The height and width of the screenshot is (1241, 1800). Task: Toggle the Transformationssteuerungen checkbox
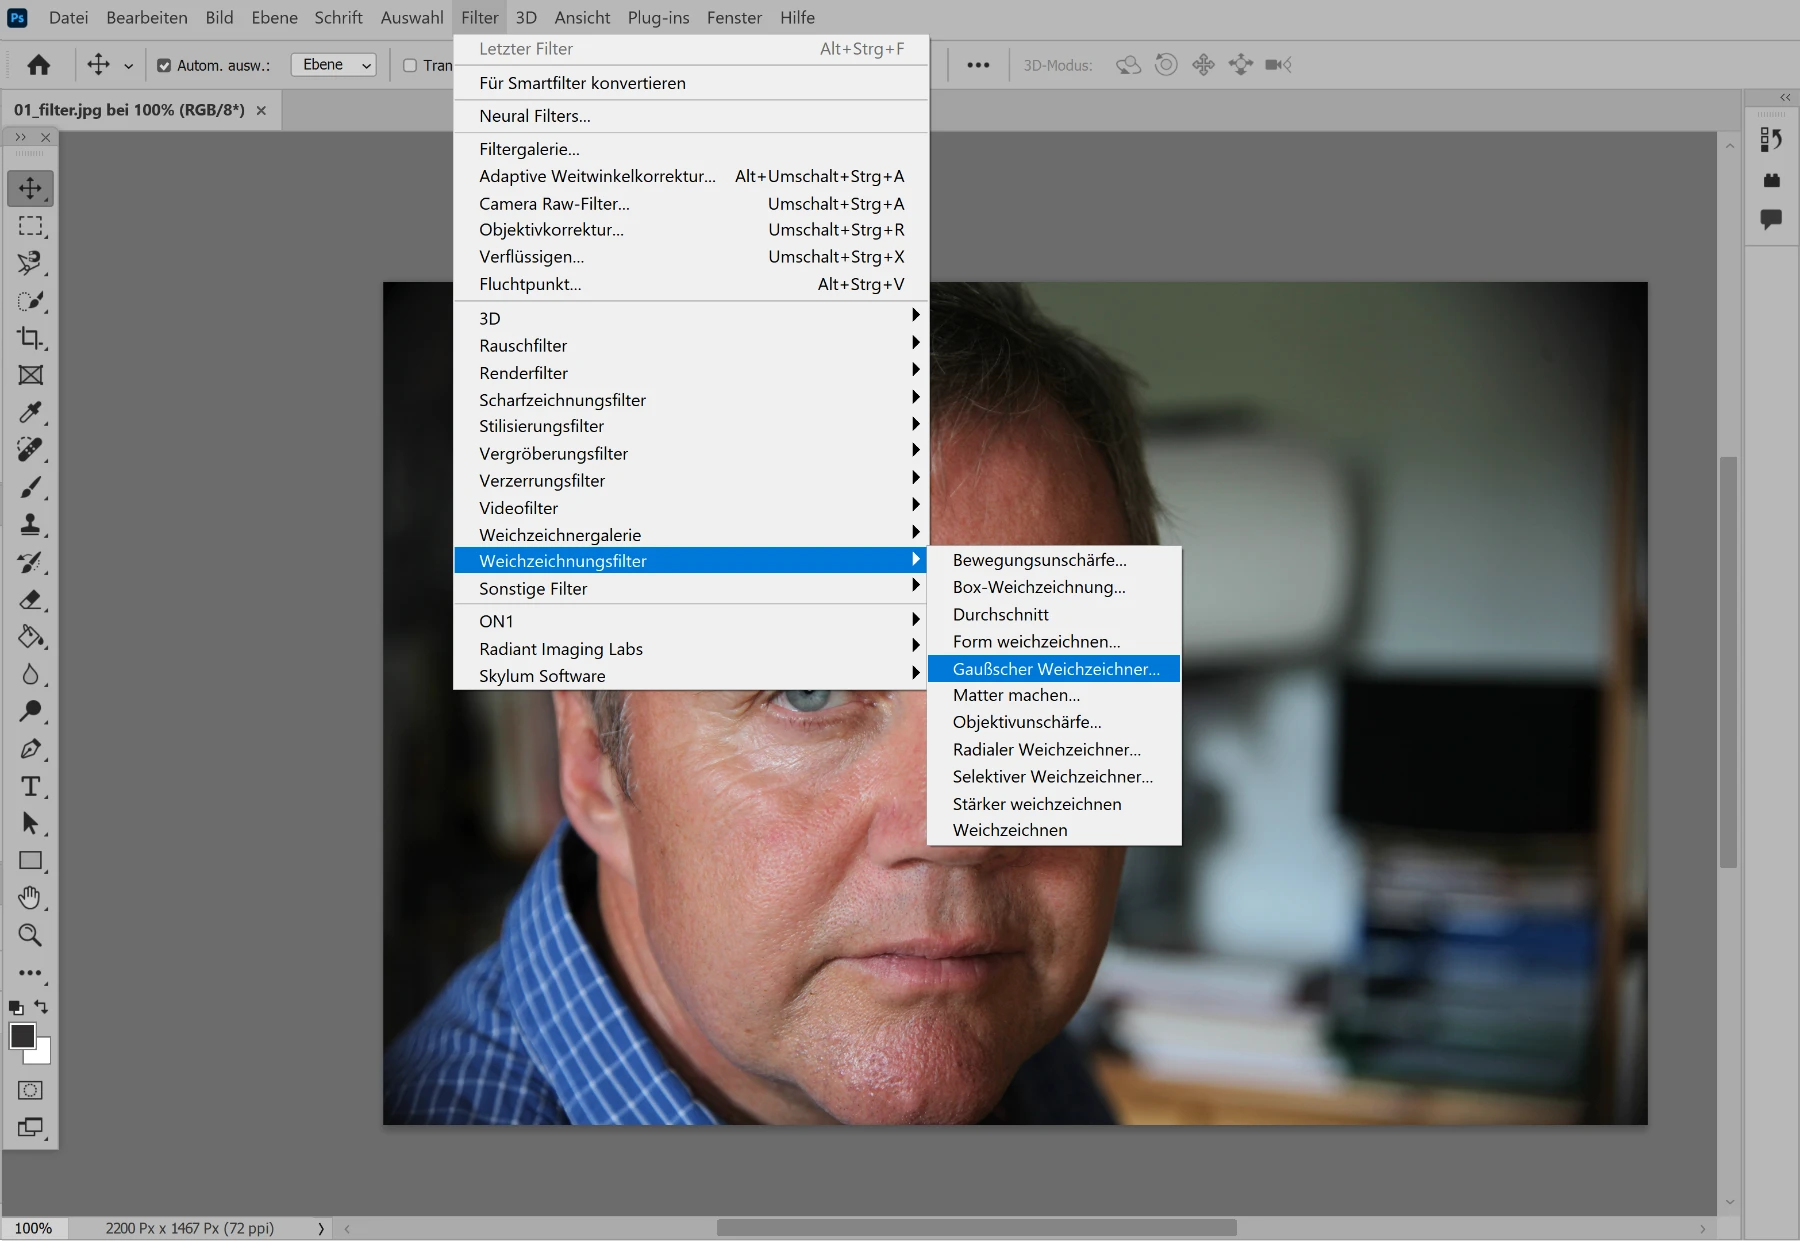click(x=410, y=66)
